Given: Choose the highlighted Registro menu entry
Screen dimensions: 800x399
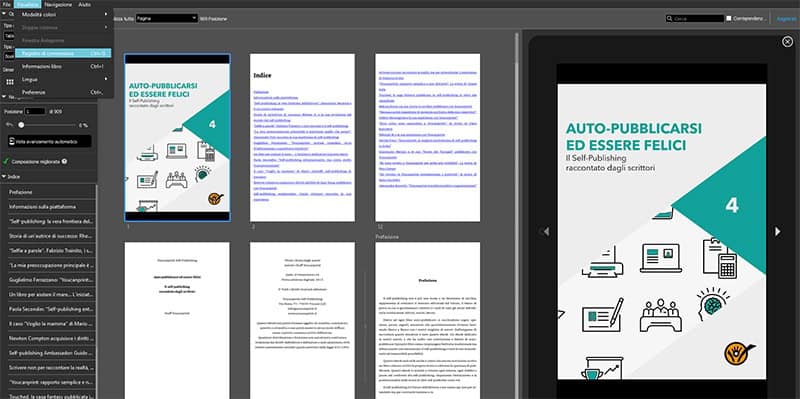Looking at the screenshot, I should pos(64,53).
